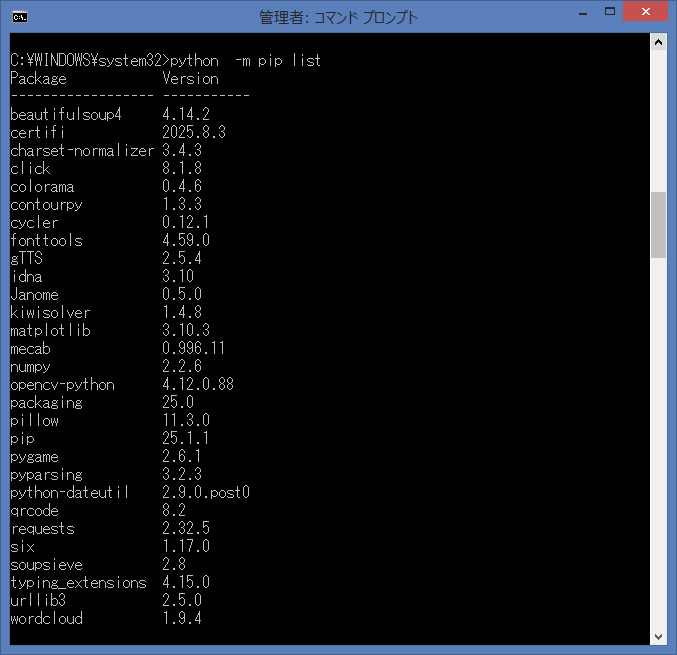Click the scrollbar down arrow
This screenshot has width=677, height=655.
coord(658,636)
